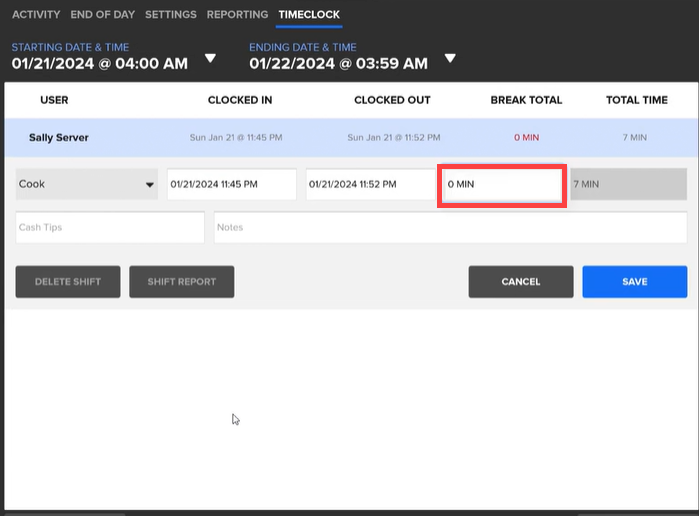Focus the 0 MIN break total field
699x516 pixels.
point(502,185)
